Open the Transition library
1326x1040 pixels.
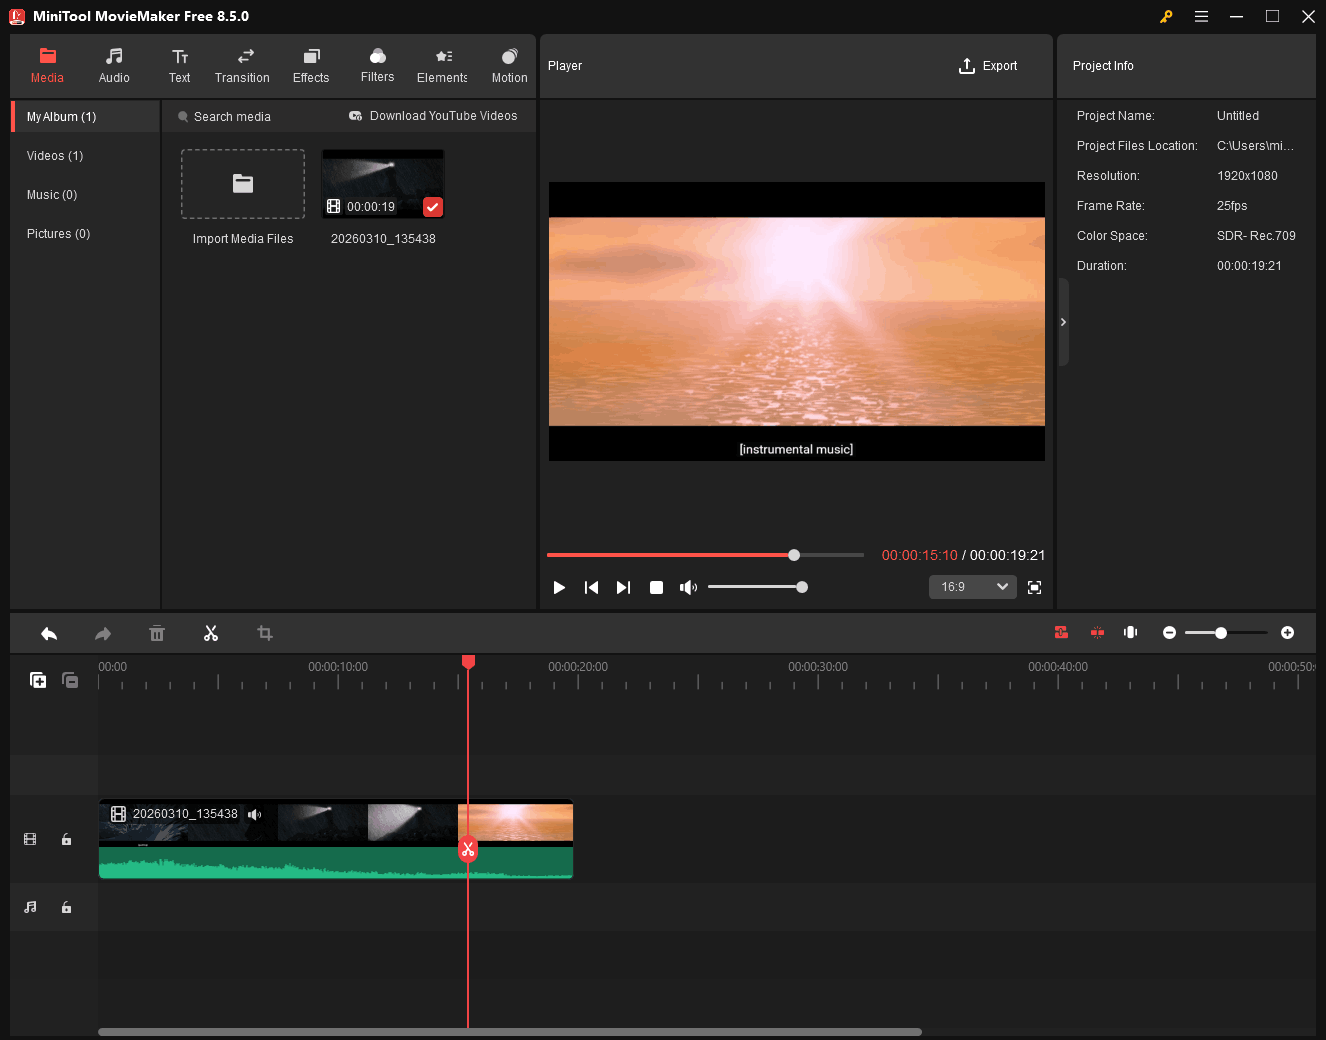pos(242,66)
